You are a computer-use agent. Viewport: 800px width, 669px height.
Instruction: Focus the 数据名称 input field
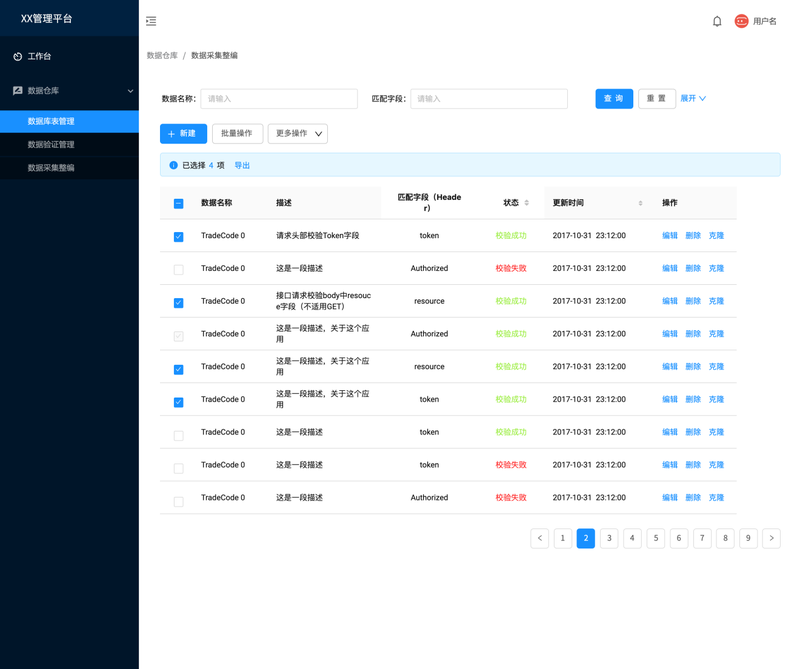pos(279,99)
